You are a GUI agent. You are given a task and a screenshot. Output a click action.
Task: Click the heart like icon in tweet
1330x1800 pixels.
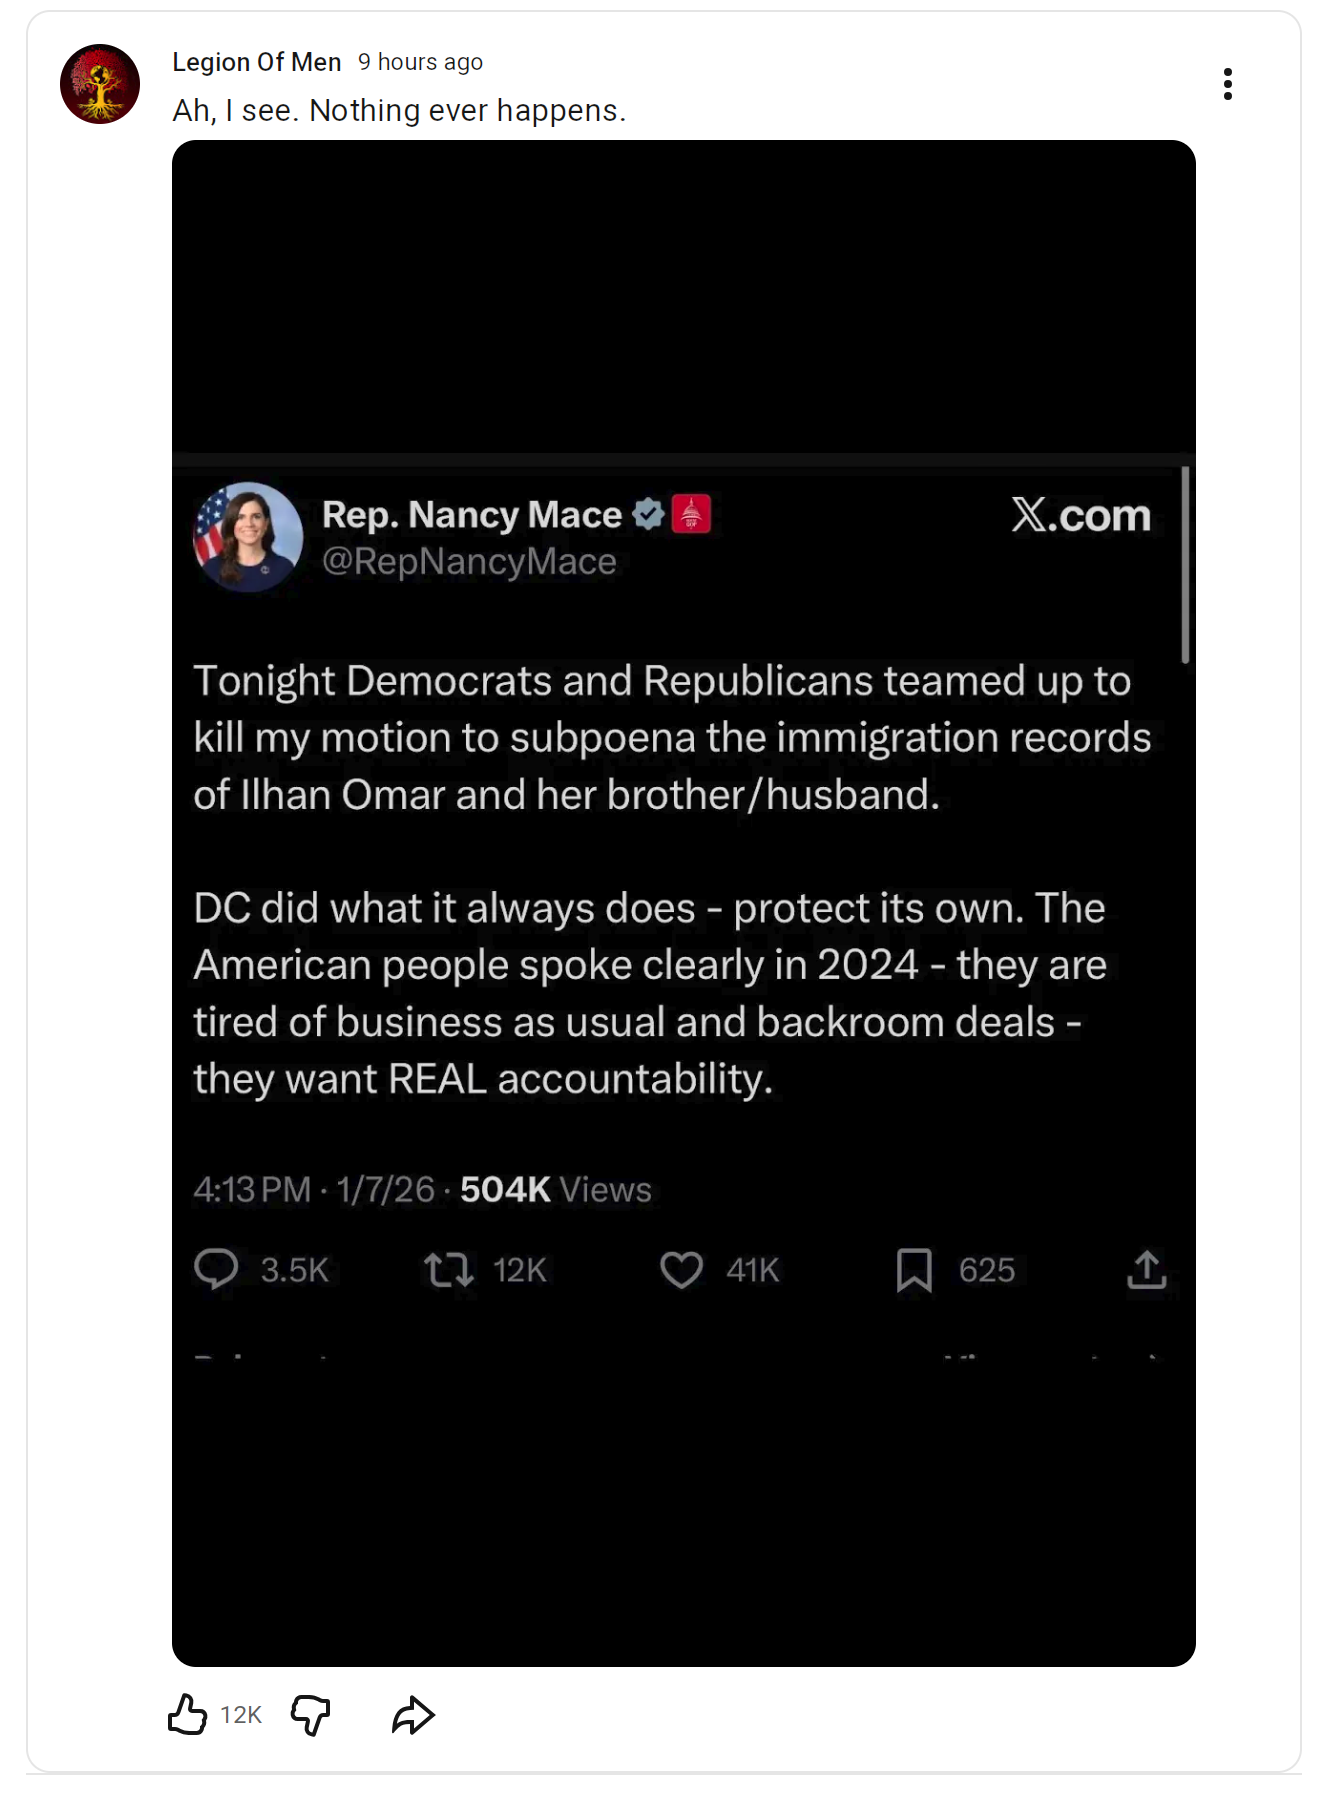pos(681,1269)
